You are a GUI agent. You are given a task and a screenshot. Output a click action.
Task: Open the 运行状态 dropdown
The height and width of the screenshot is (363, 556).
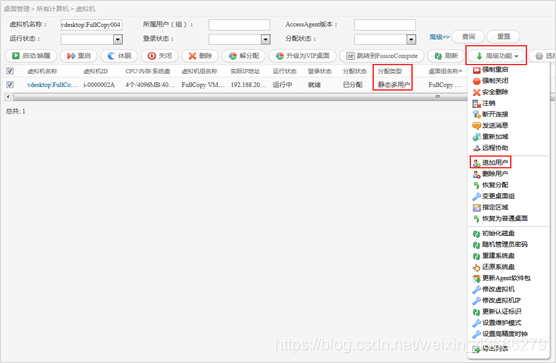pyautogui.click(x=118, y=39)
